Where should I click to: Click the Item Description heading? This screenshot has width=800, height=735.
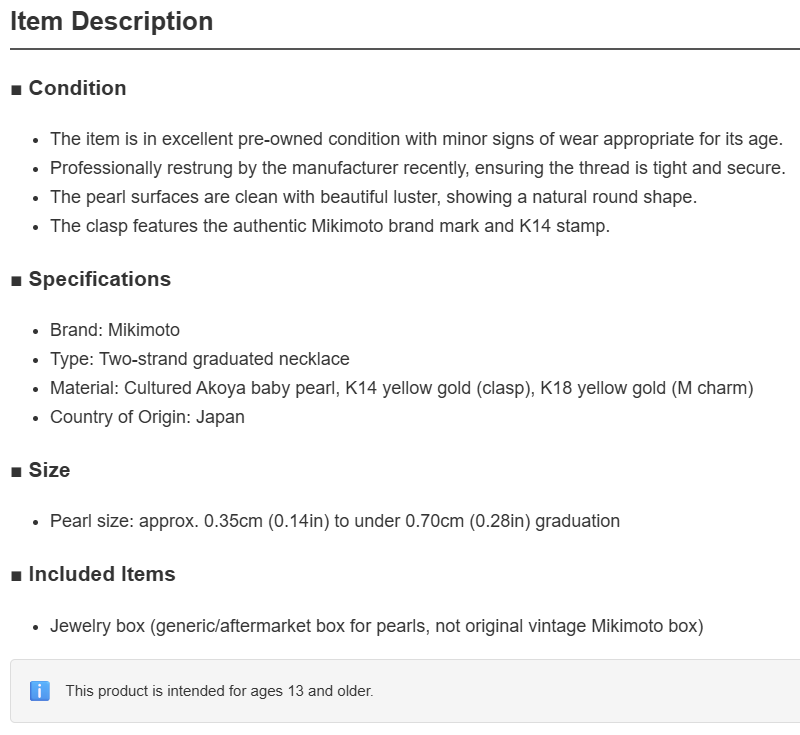pos(112,21)
